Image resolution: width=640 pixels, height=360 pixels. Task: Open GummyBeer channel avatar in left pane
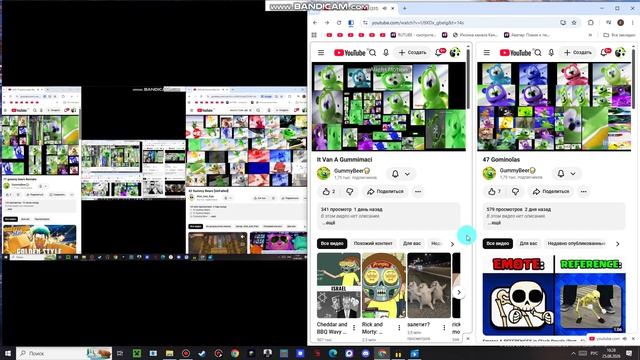[x=324, y=173]
